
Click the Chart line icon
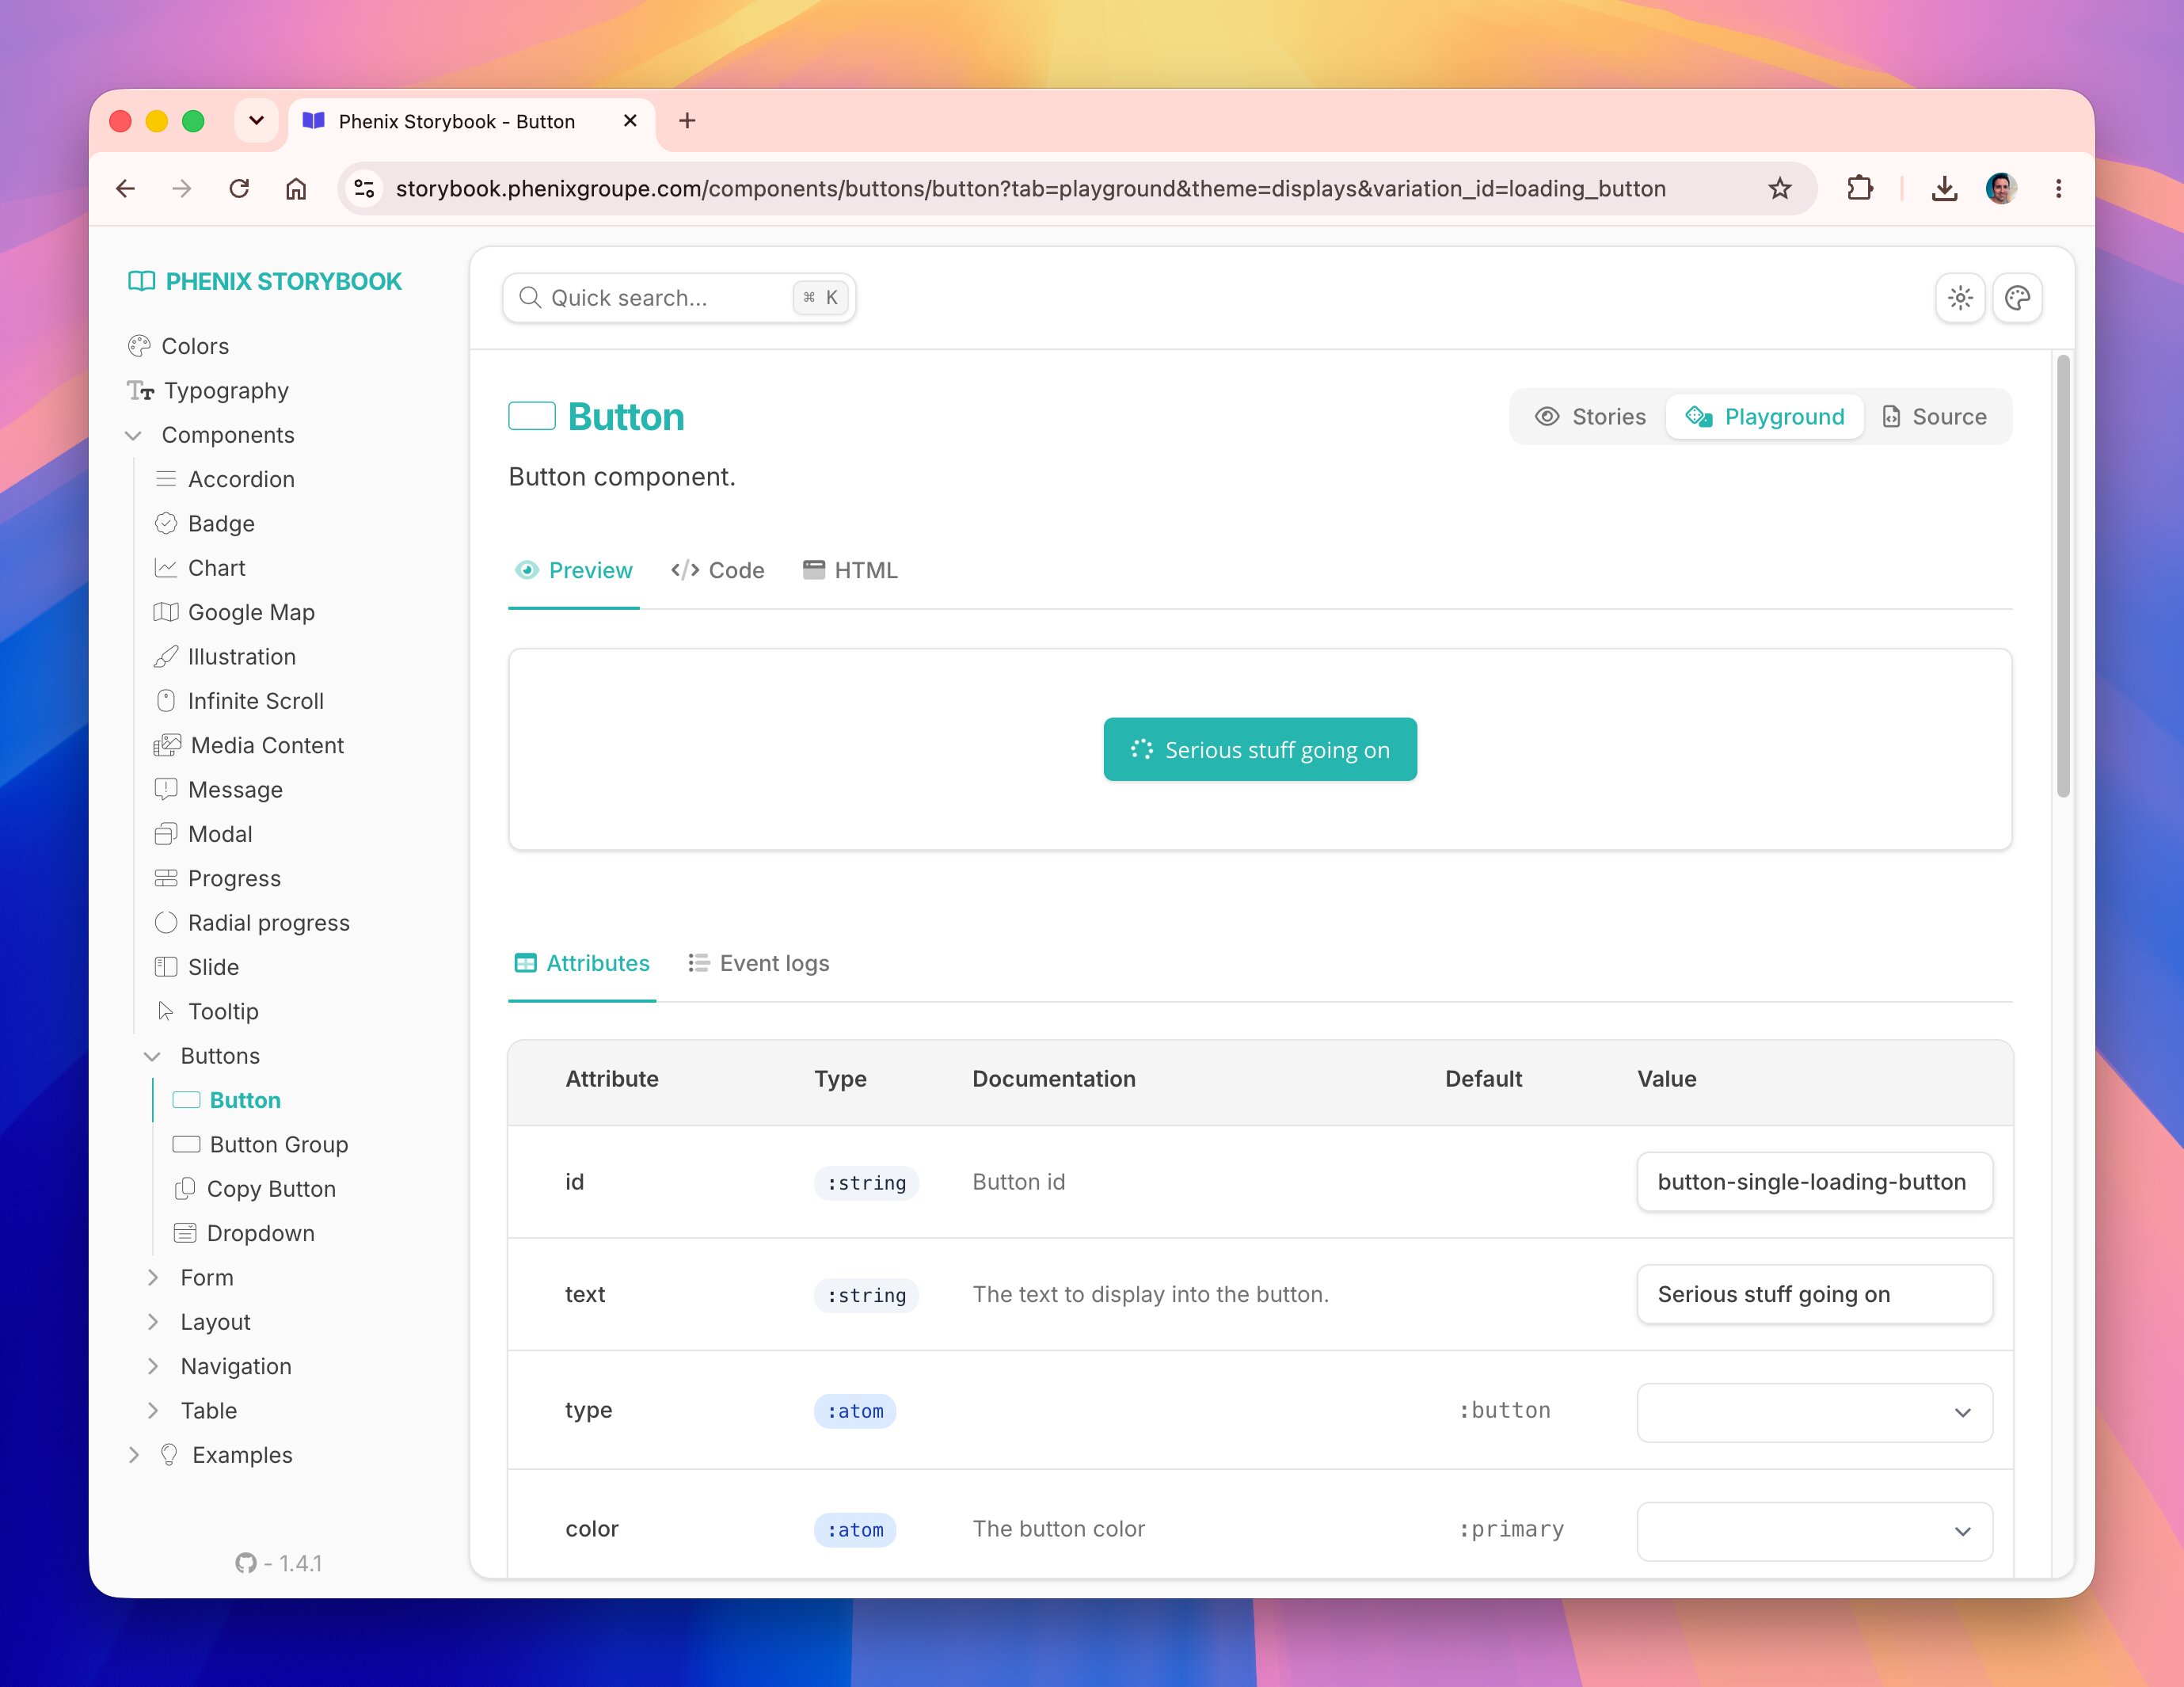166,568
